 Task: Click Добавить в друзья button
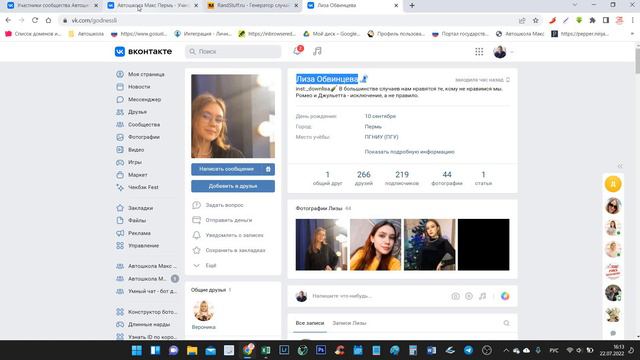click(x=233, y=186)
